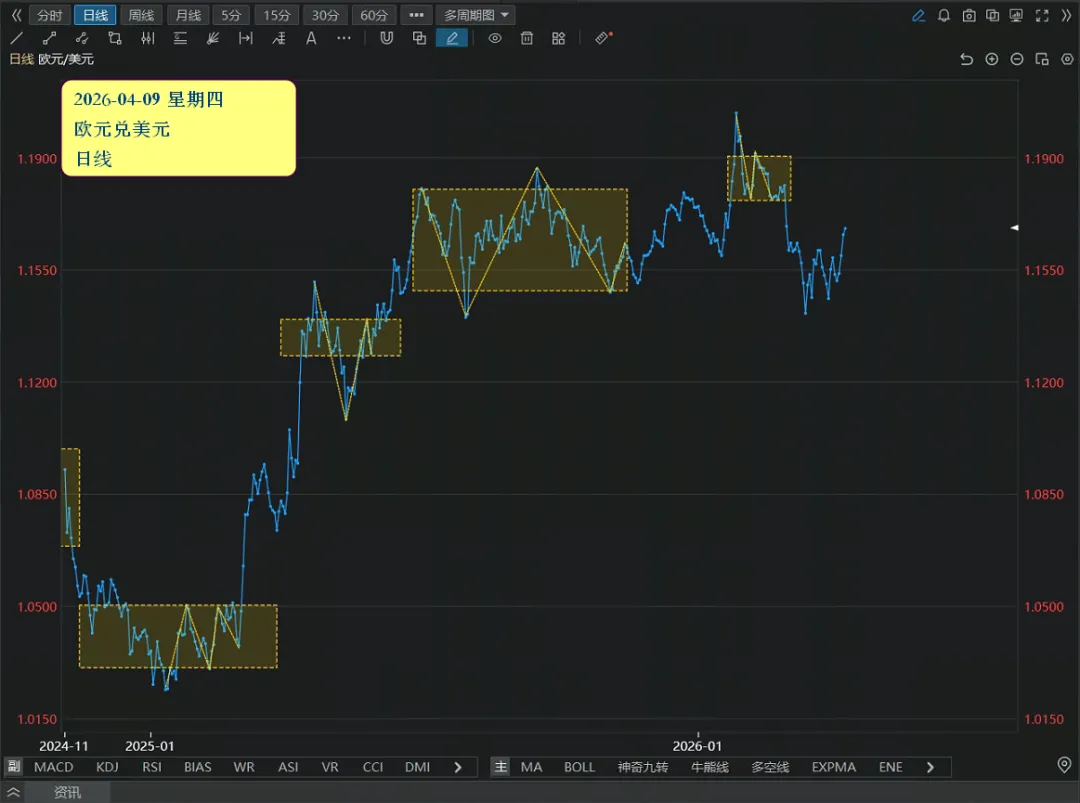Enter fullscreen chart mode

tap(1042, 15)
